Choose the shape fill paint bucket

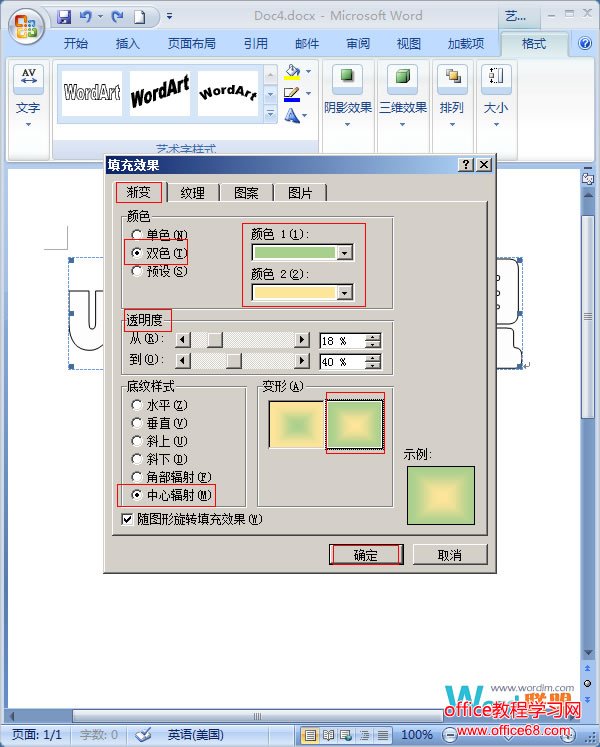[292, 72]
